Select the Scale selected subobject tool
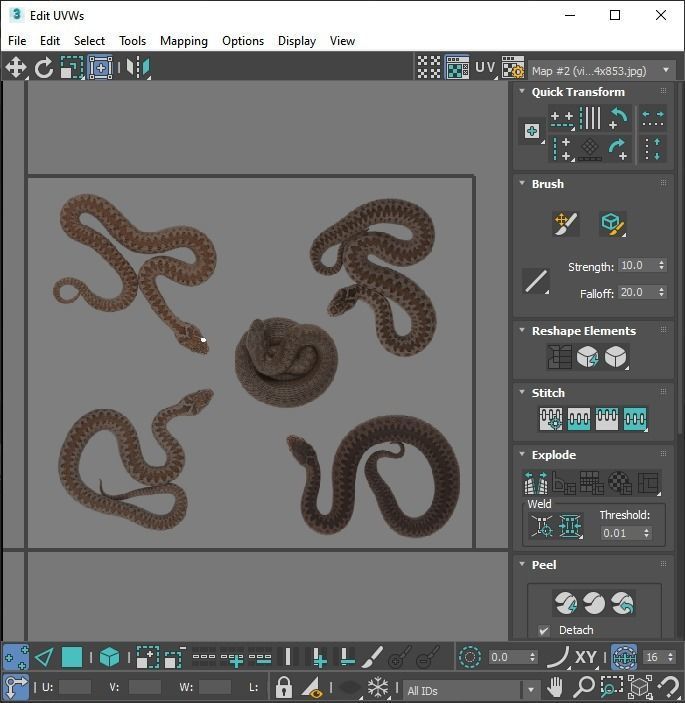 (72, 68)
